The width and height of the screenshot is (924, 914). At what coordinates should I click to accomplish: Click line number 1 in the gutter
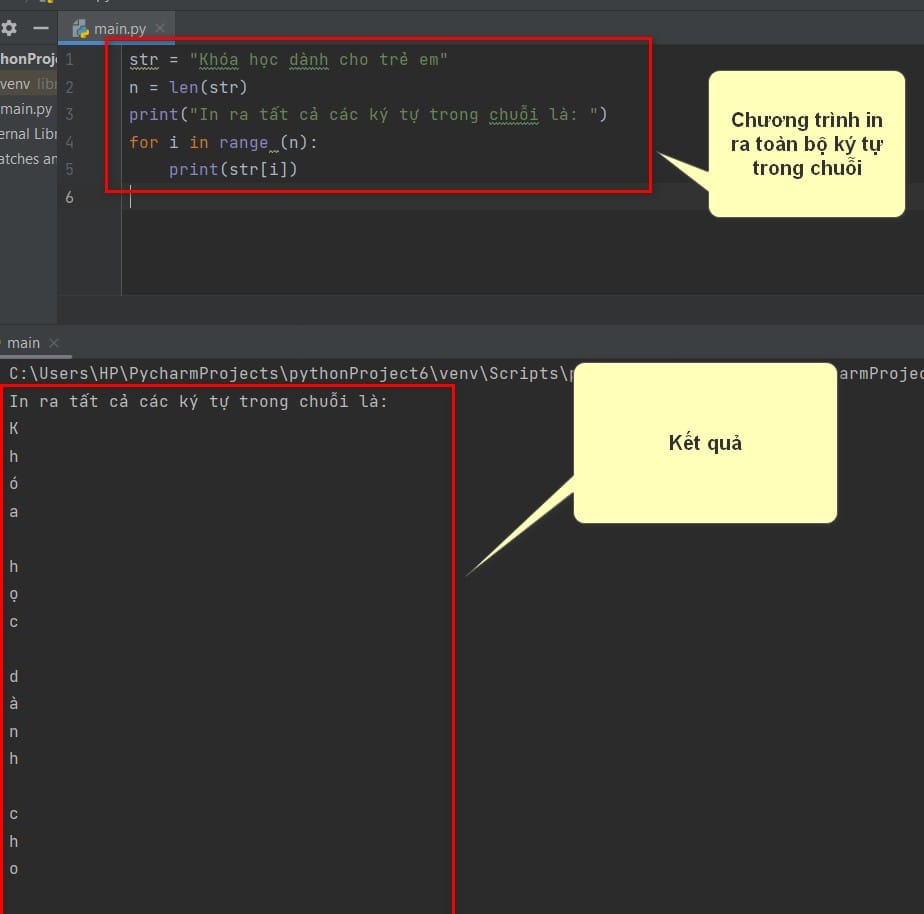coord(70,60)
